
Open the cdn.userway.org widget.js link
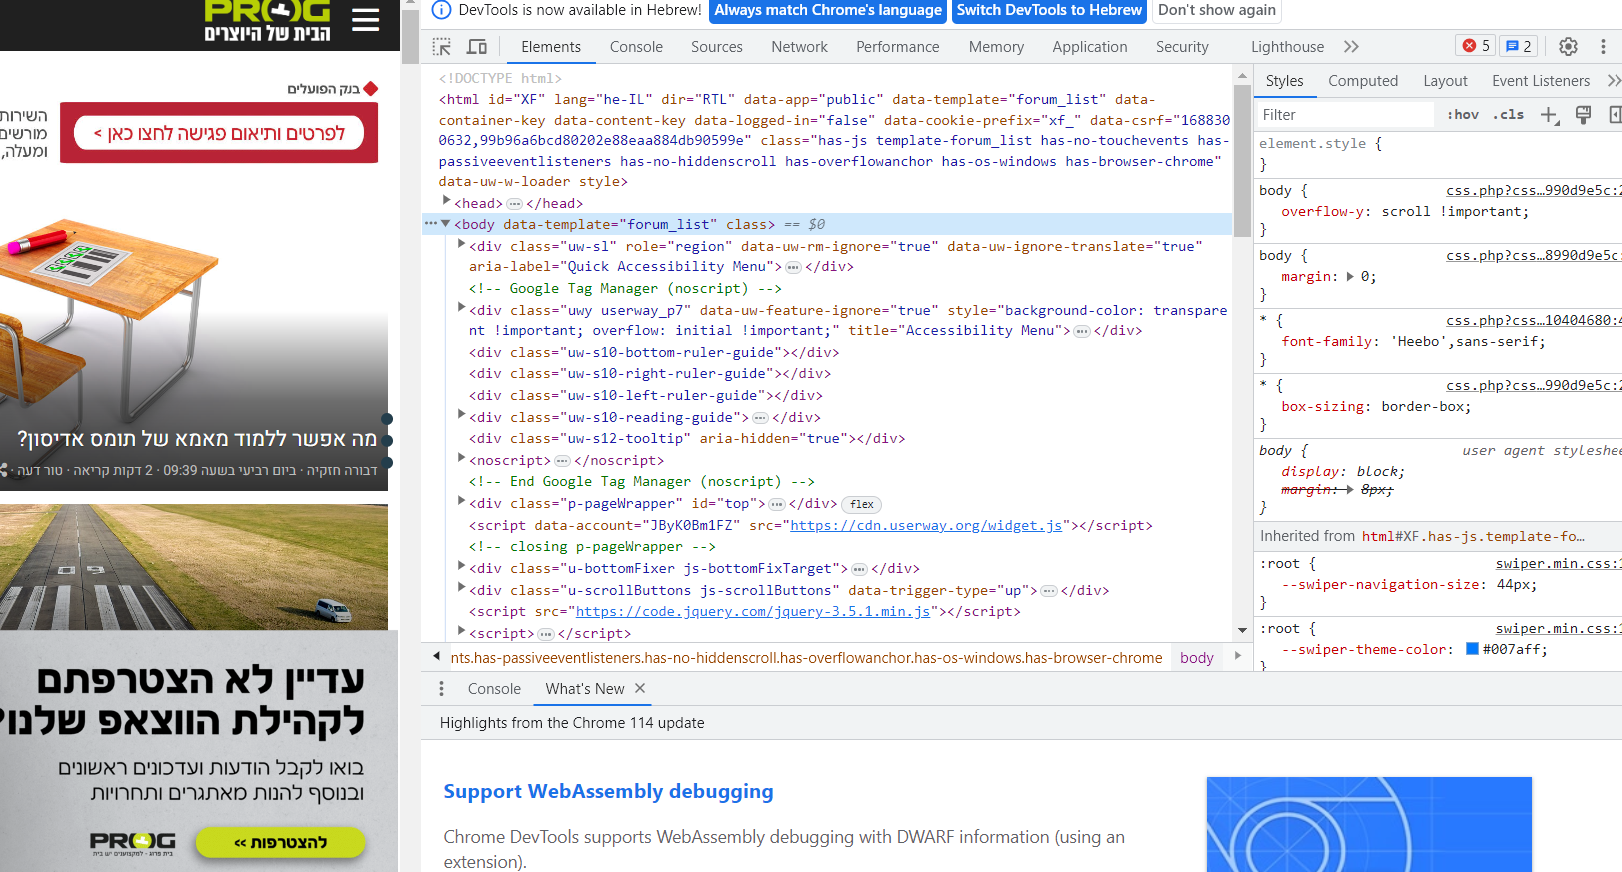[x=926, y=526]
